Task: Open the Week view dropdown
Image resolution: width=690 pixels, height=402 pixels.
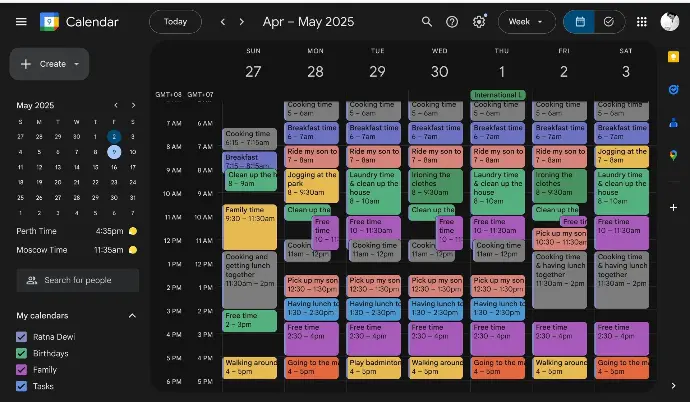Action: point(526,21)
